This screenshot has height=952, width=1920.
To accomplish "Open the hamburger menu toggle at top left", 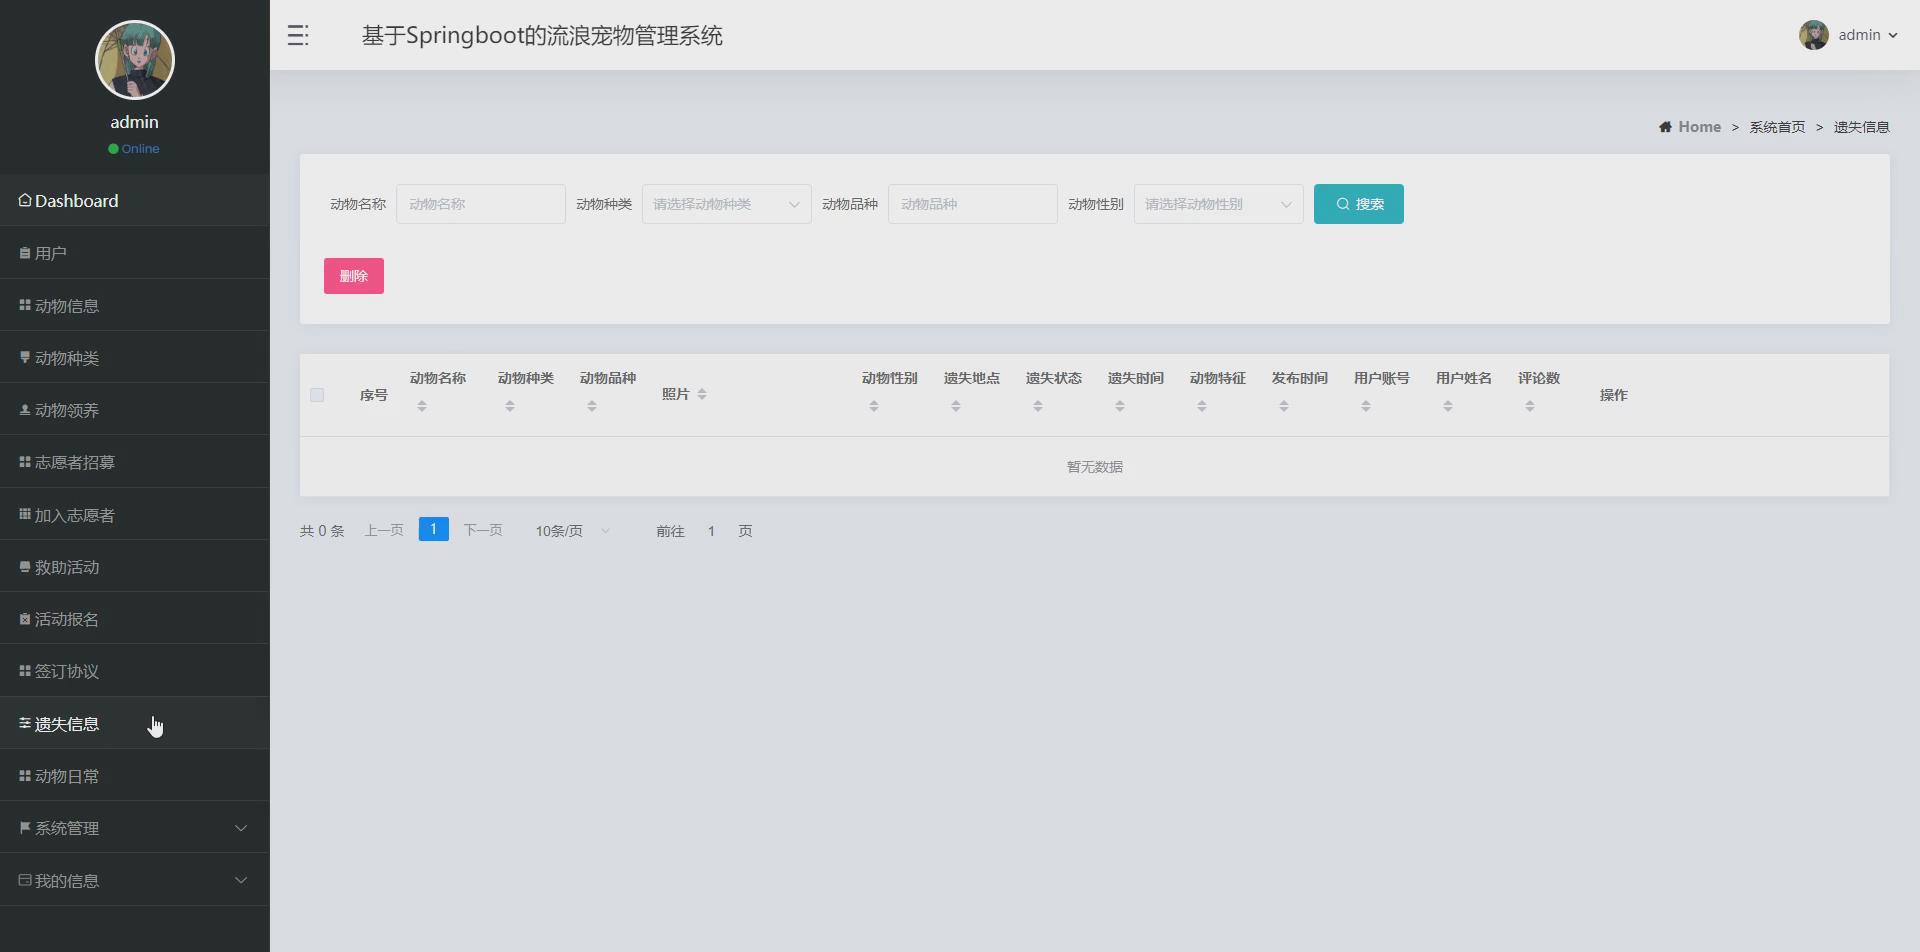I will click(297, 35).
